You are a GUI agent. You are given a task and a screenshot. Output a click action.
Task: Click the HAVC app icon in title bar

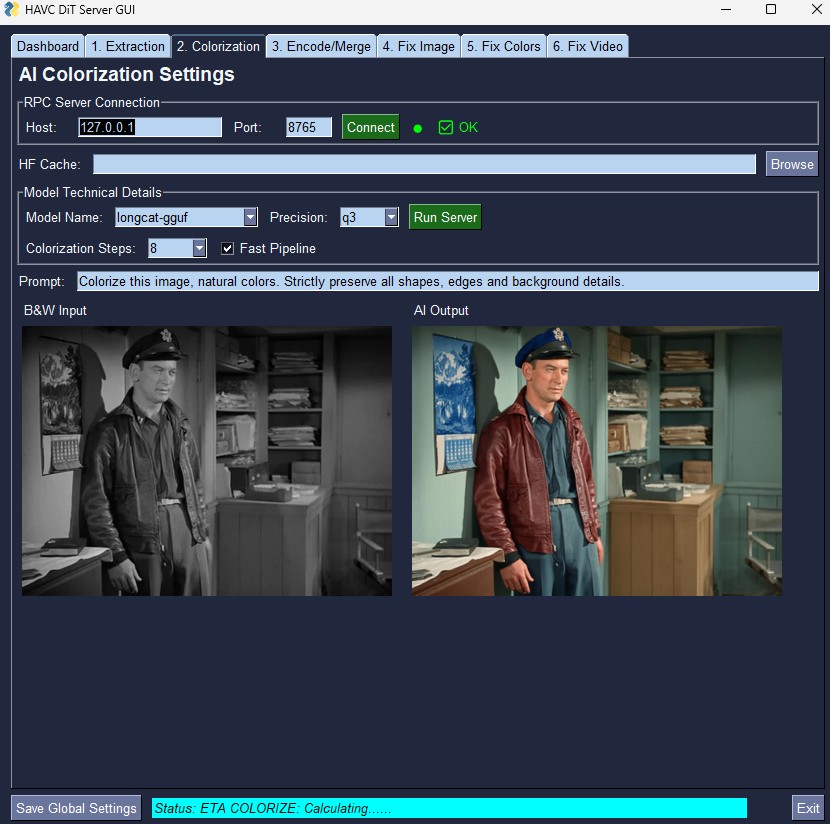pyautogui.click(x=11, y=10)
